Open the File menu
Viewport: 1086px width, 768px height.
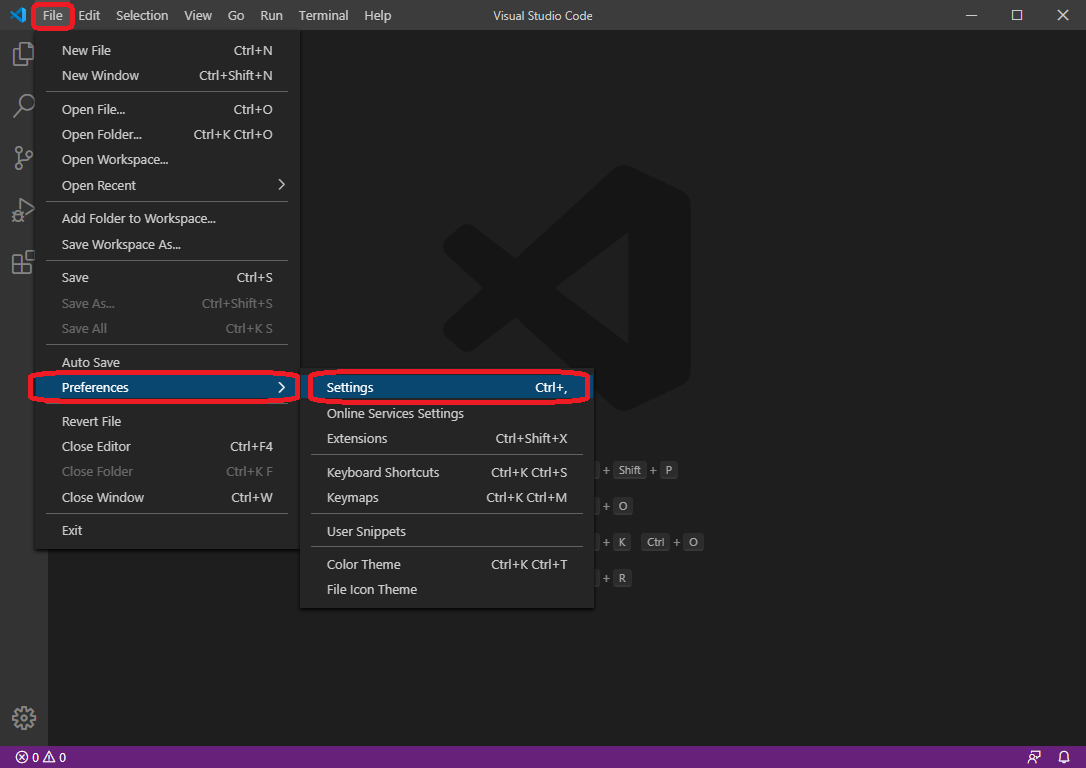pyautogui.click(x=53, y=15)
